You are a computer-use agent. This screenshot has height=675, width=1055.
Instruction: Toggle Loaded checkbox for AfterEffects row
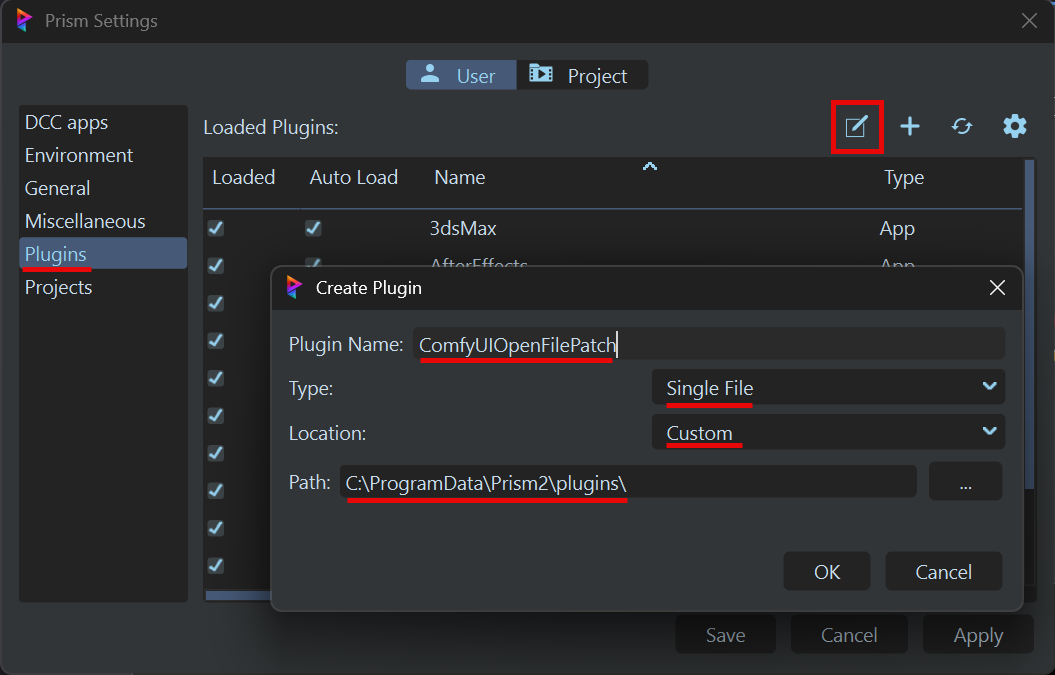[x=216, y=265]
